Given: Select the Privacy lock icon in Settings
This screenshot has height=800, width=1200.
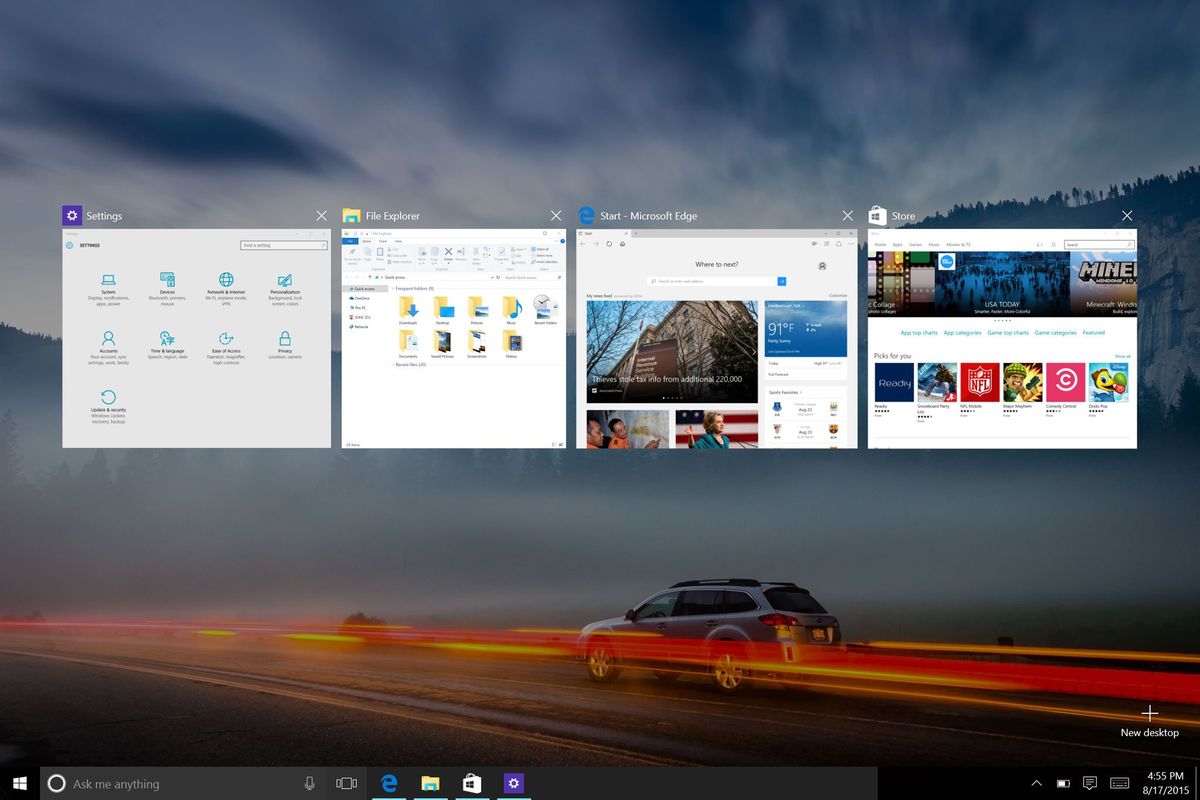Looking at the screenshot, I should pyautogui.click(x=286, y=340).
